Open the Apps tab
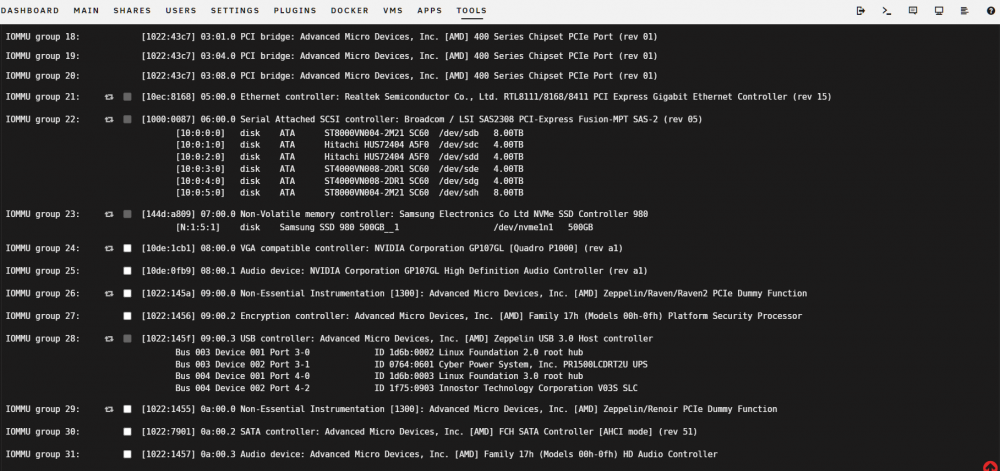 429,11
